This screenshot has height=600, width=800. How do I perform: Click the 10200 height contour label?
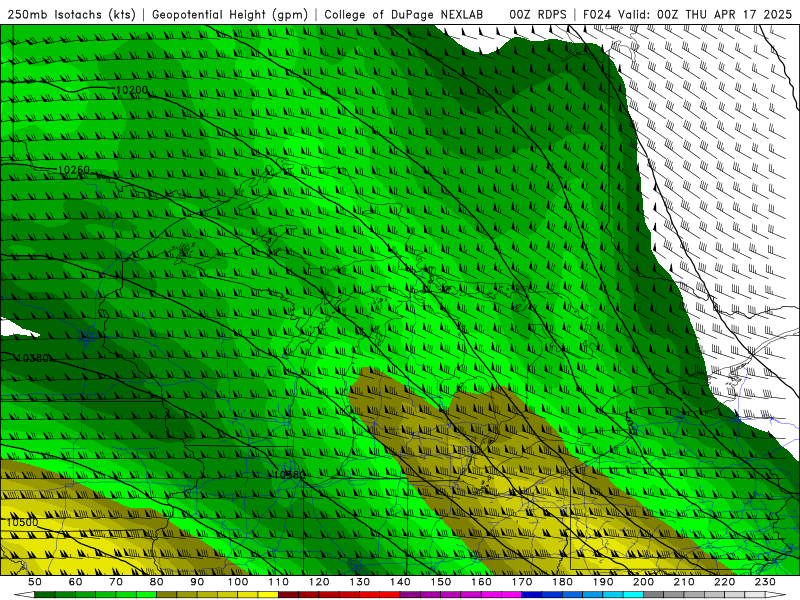tap(132, 90)
